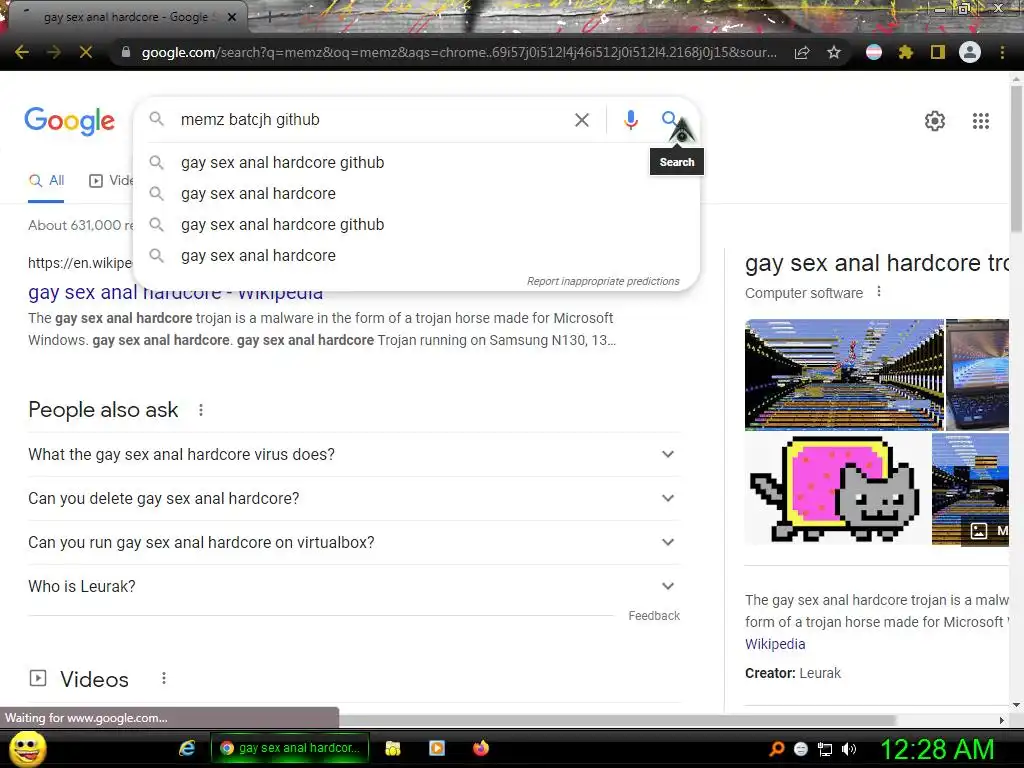
Task: Click the Leurak creator name
Action: [x=820, y=673]
